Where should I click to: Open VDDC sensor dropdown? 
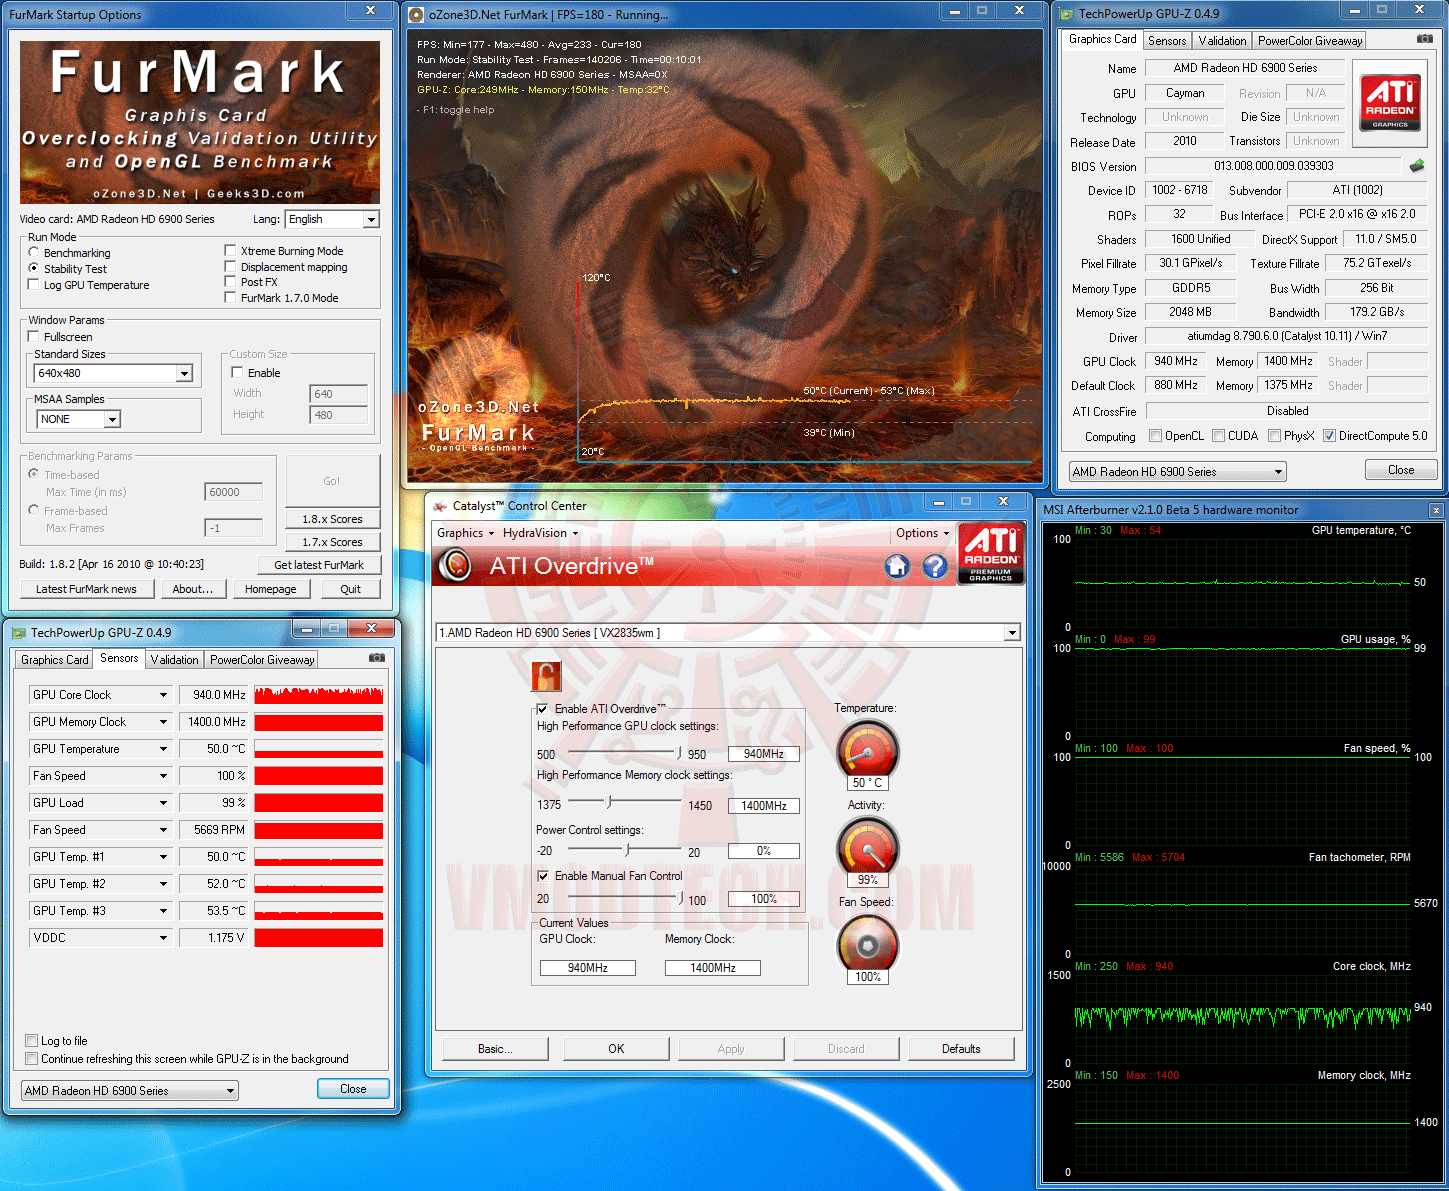(x=163, y=938)
